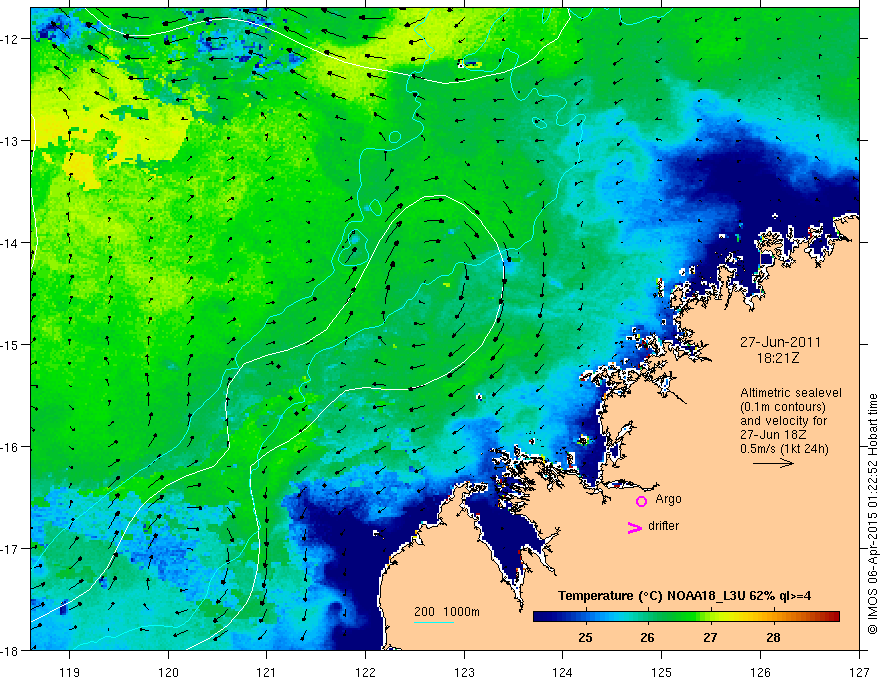
Task: Click the longitude axis label 120
Action: [x=168, y=672]
